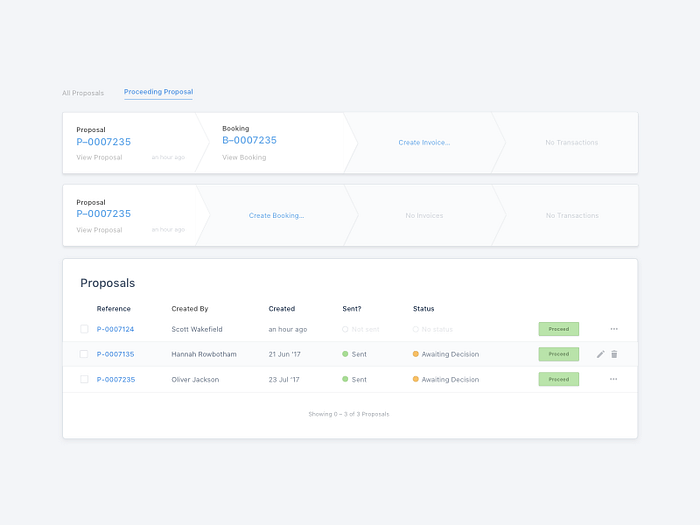The width and height of the screenshot is (700, 525).
Task: Click the View Booking link
Action: coord(244,158)
